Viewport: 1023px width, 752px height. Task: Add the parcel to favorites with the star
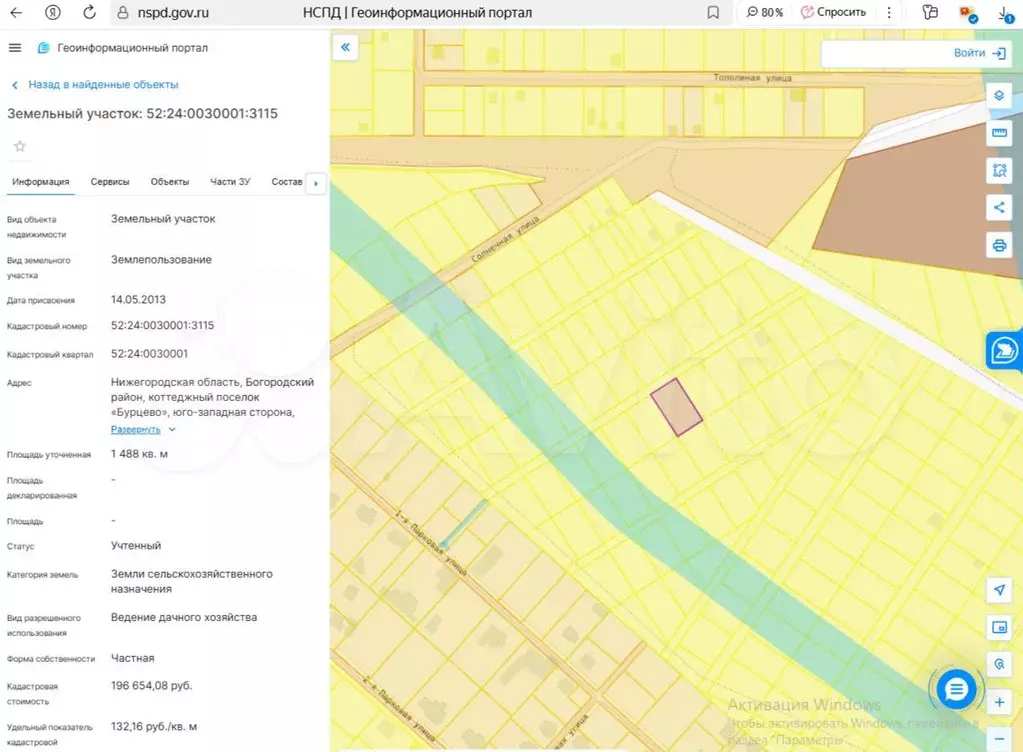point(20,146)
